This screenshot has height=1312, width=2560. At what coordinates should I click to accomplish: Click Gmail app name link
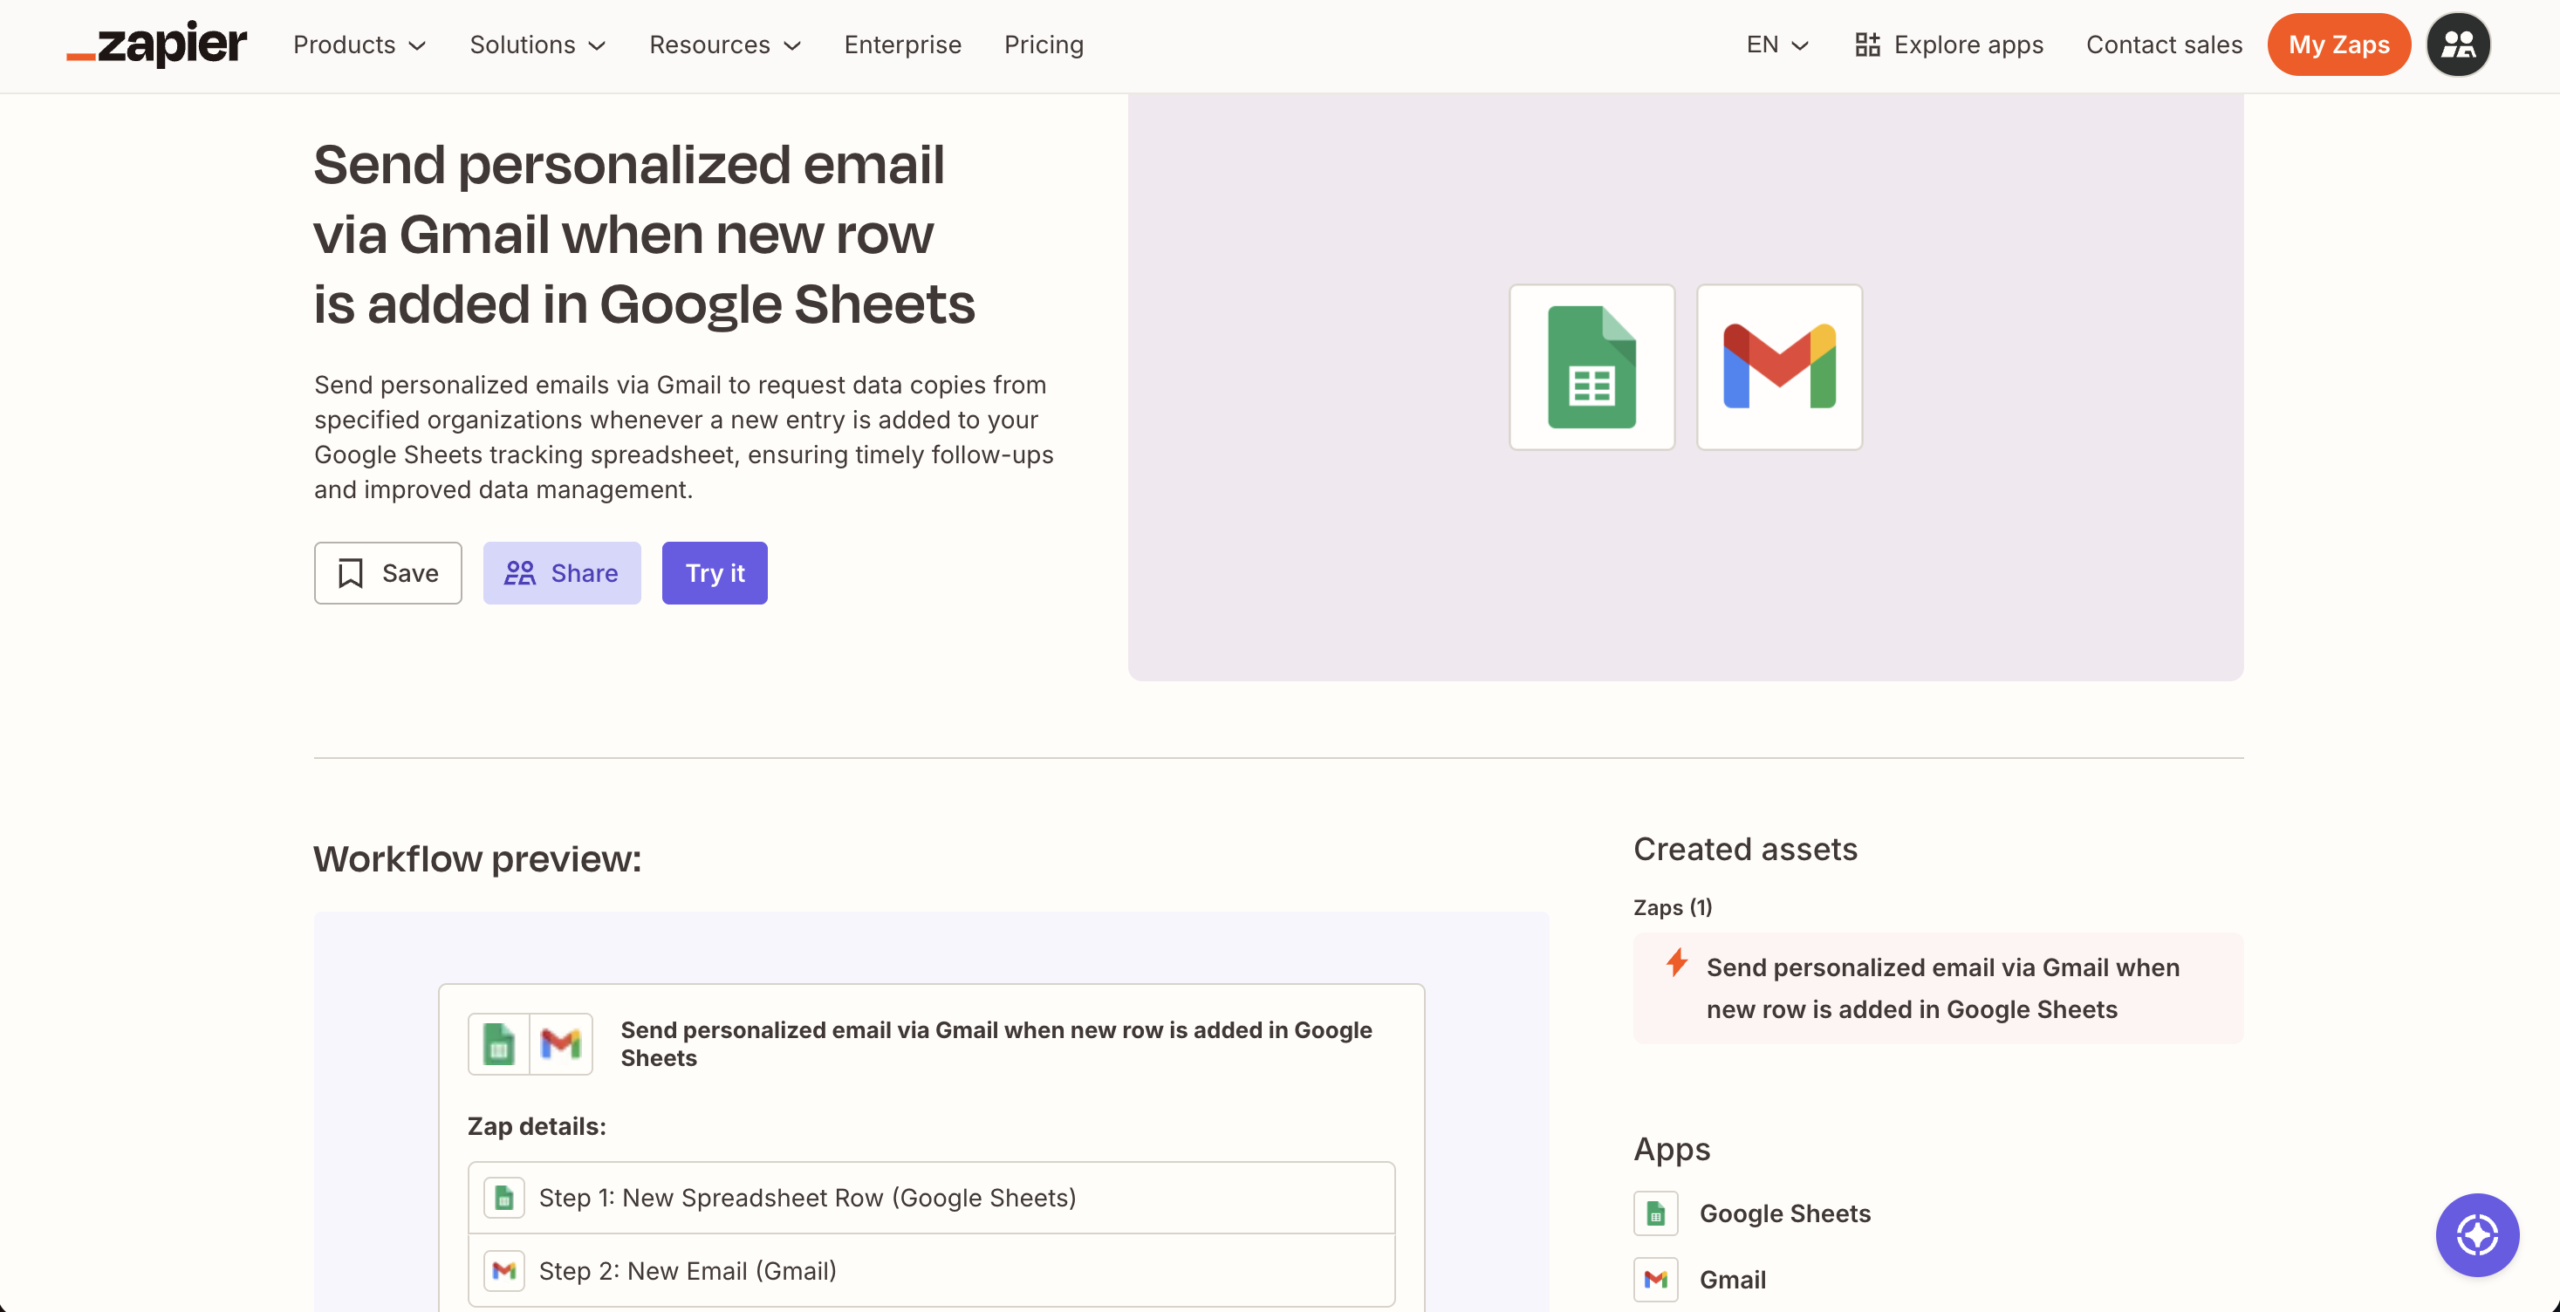1733,1280
